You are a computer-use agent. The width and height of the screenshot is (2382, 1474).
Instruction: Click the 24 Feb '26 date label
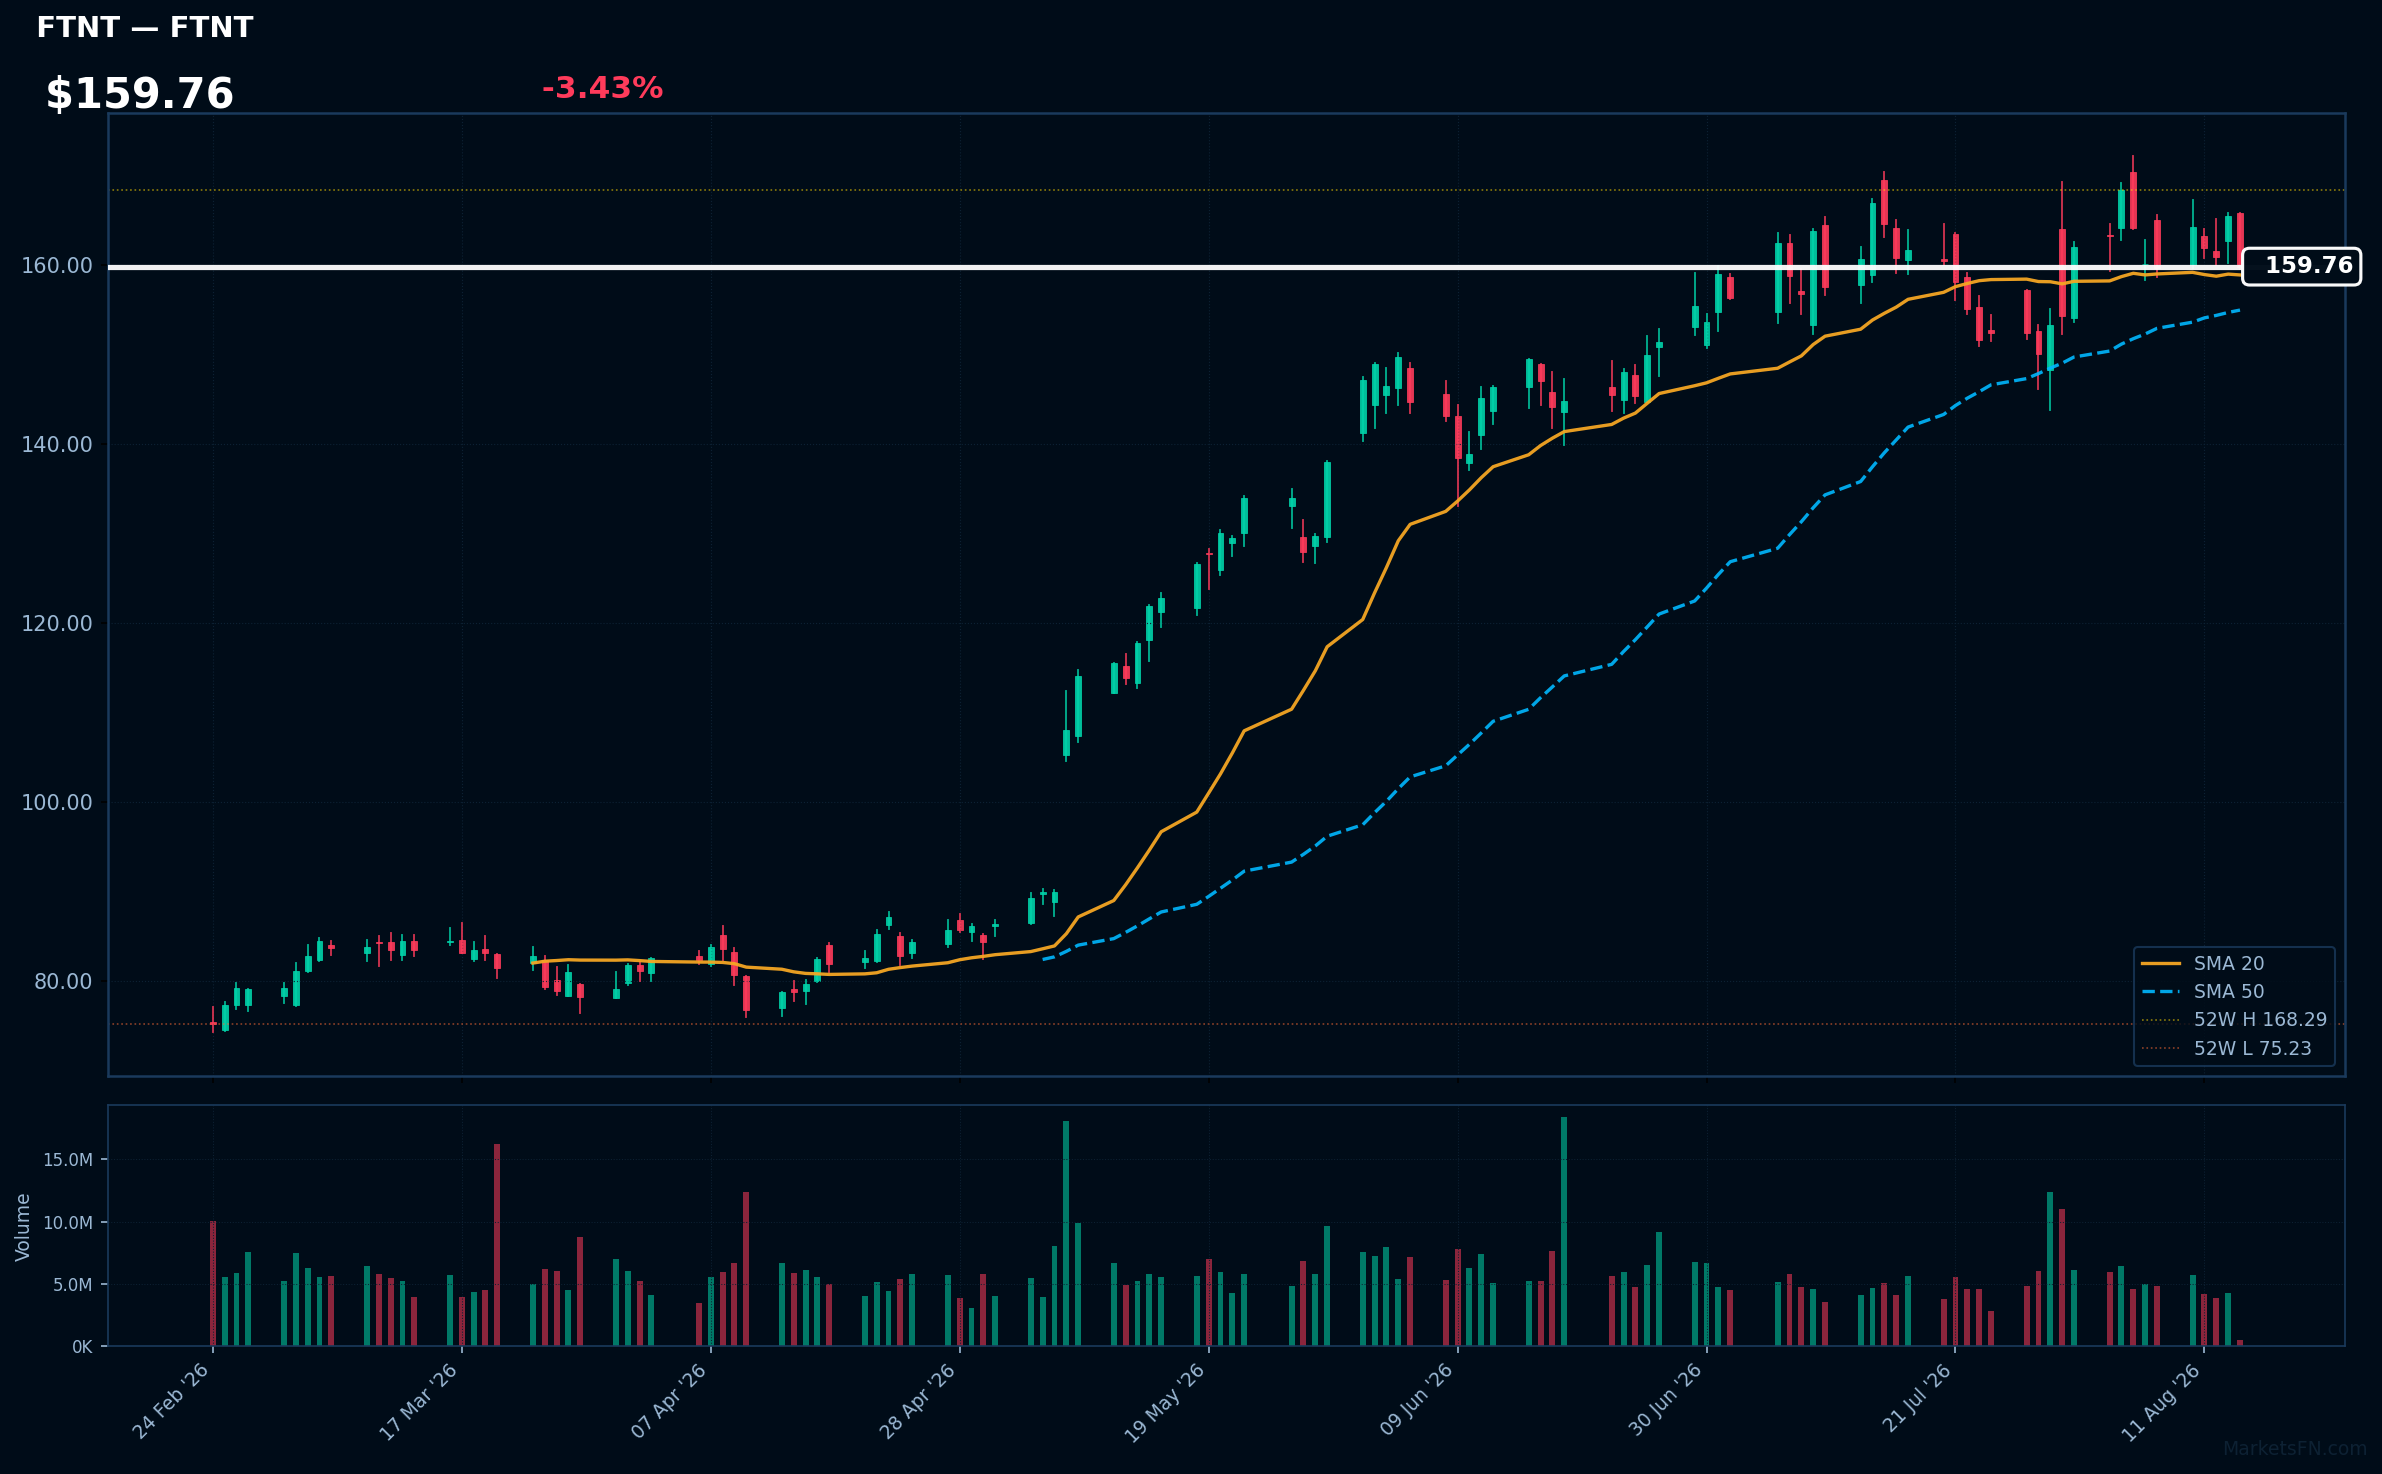pyautogui.click(x=171, y=1401)
